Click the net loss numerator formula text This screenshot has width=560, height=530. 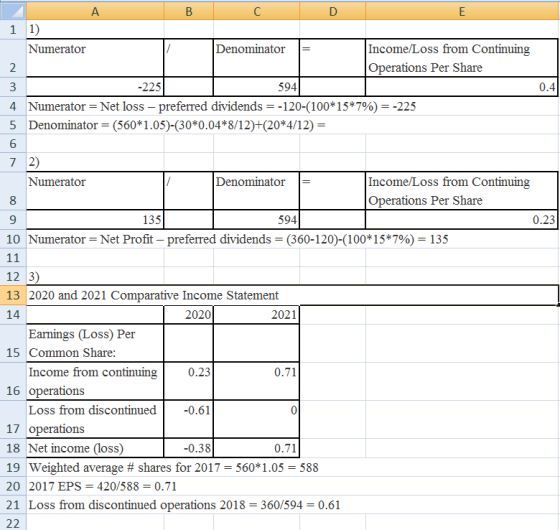click(x=222, y=106)
